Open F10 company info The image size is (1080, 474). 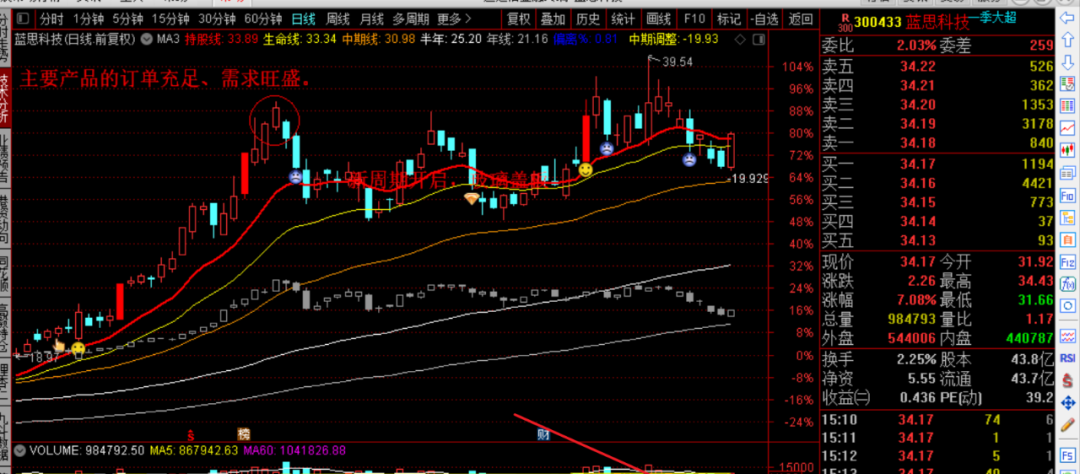coord(694,19)
